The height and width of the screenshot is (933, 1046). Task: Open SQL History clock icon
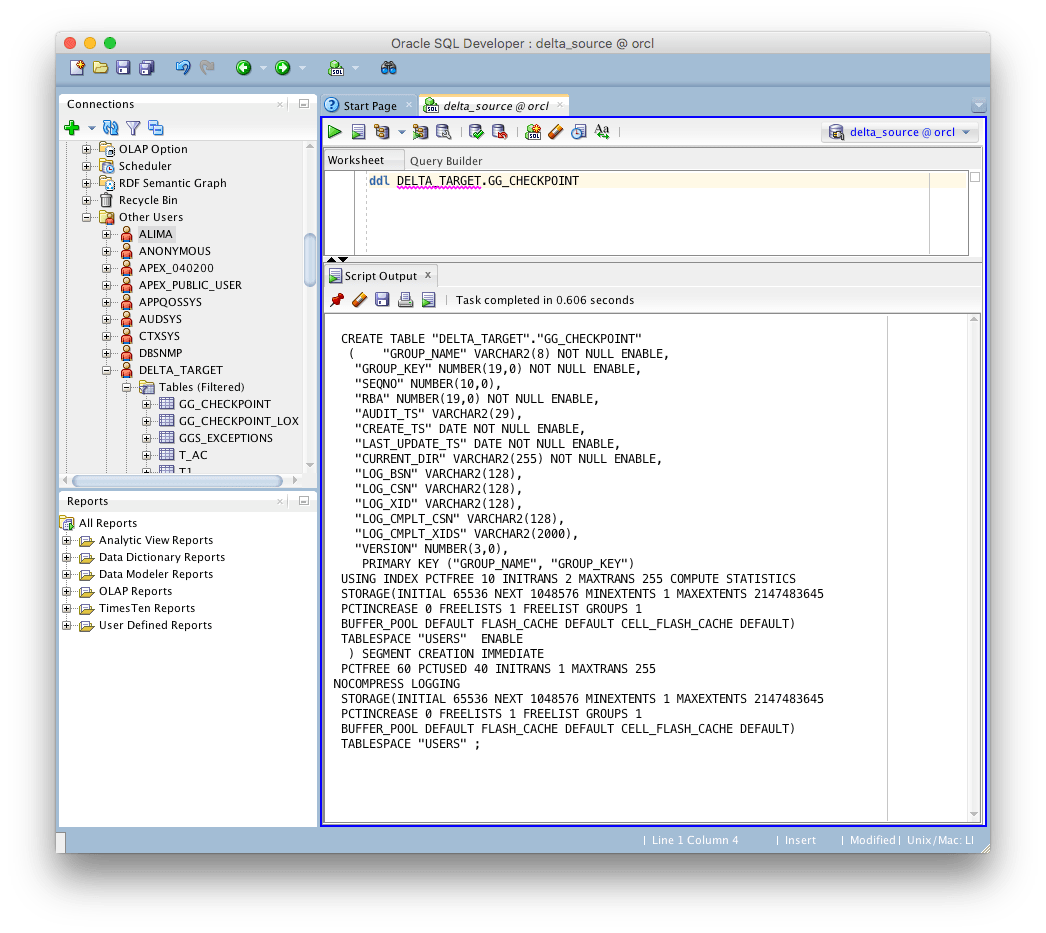click(578, 132)
